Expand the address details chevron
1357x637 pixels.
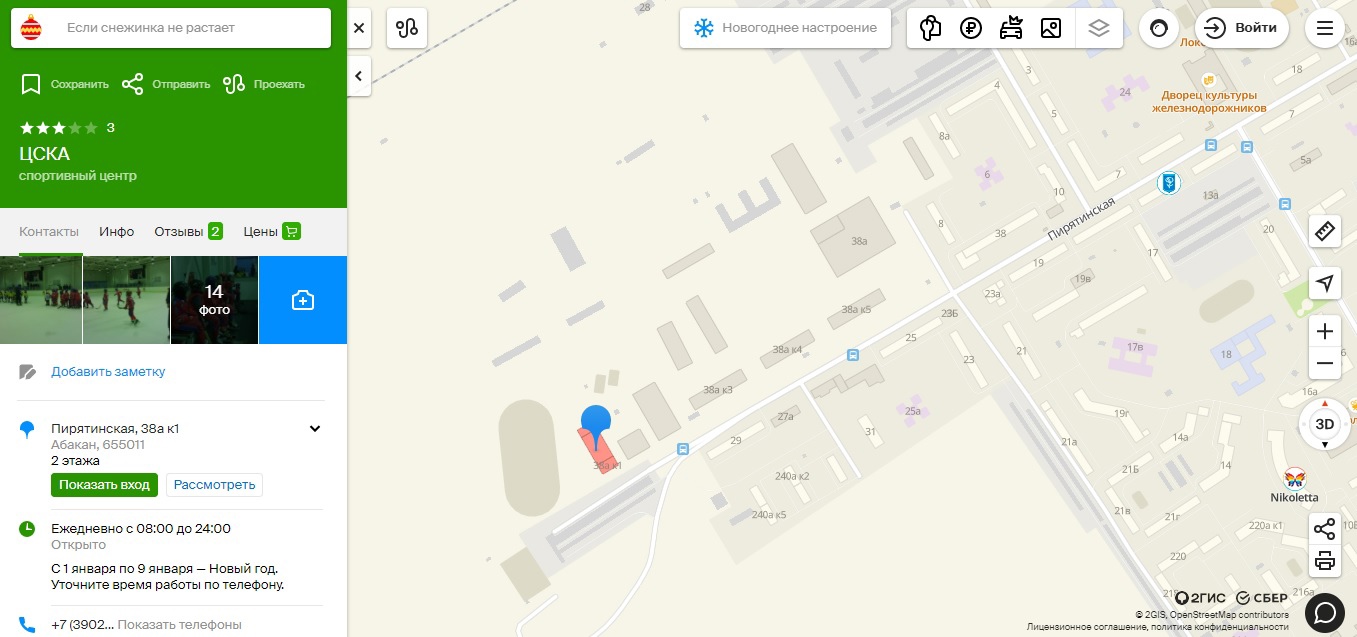315,429
